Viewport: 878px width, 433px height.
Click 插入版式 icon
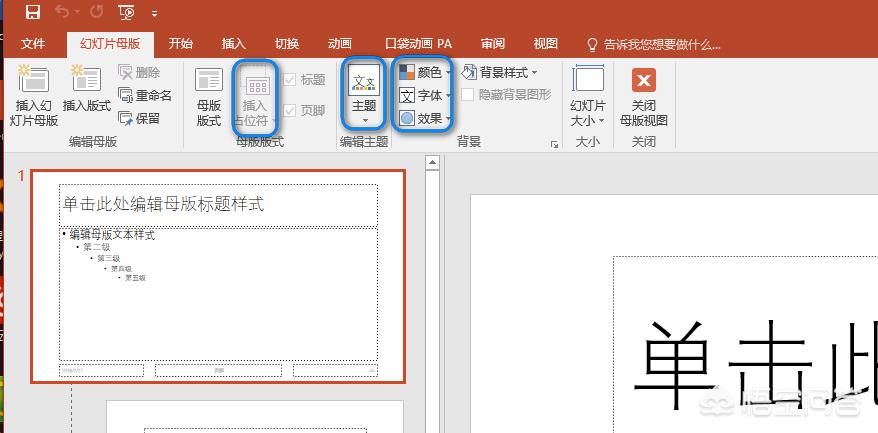[x=86, y=78]
